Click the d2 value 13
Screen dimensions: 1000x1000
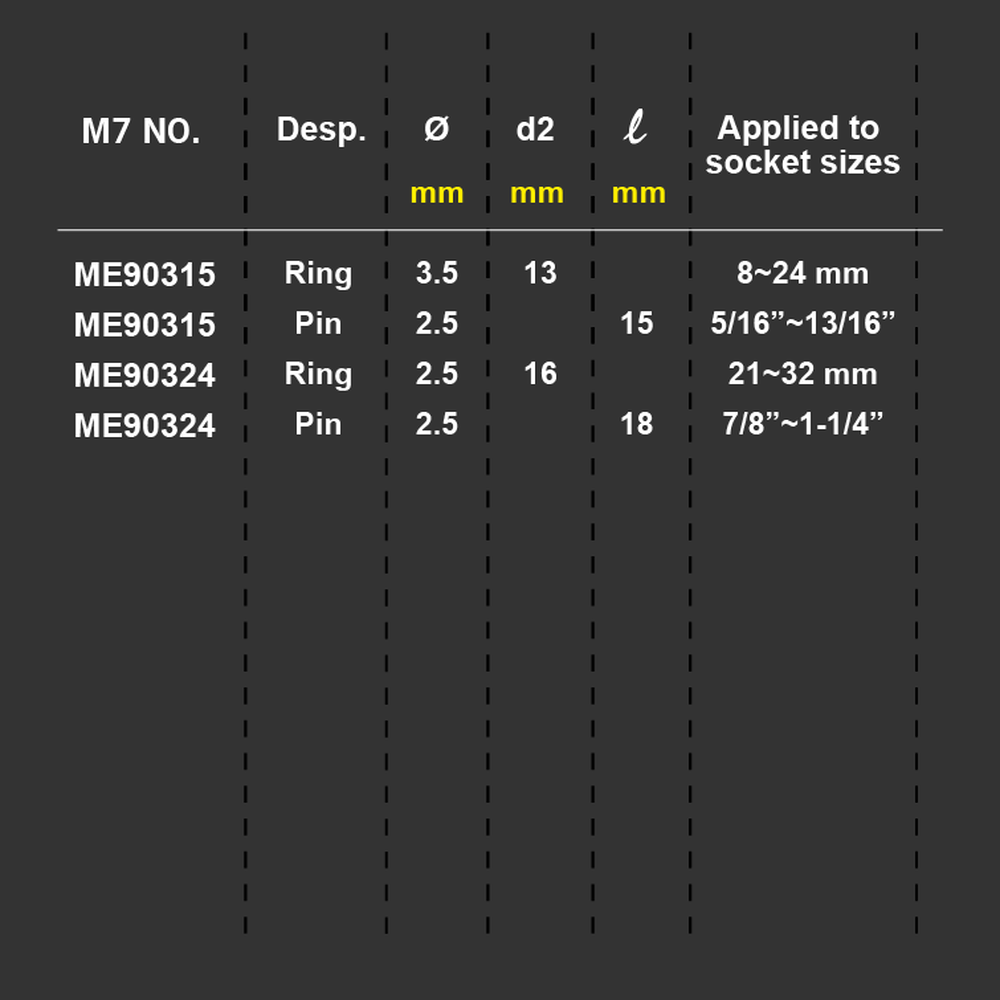pos(540,273)
